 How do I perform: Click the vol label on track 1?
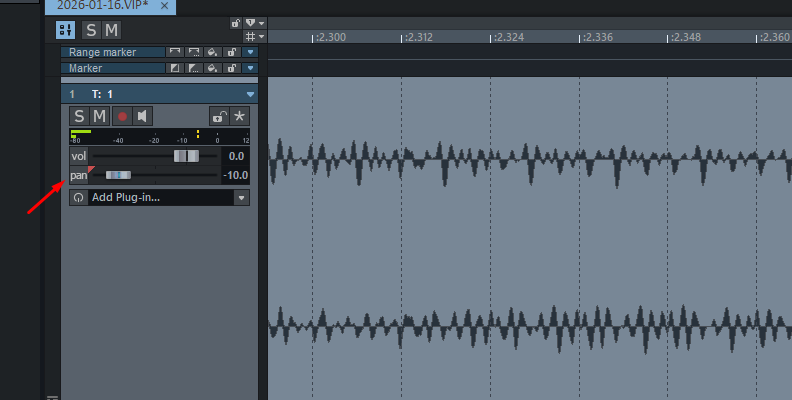78,156
